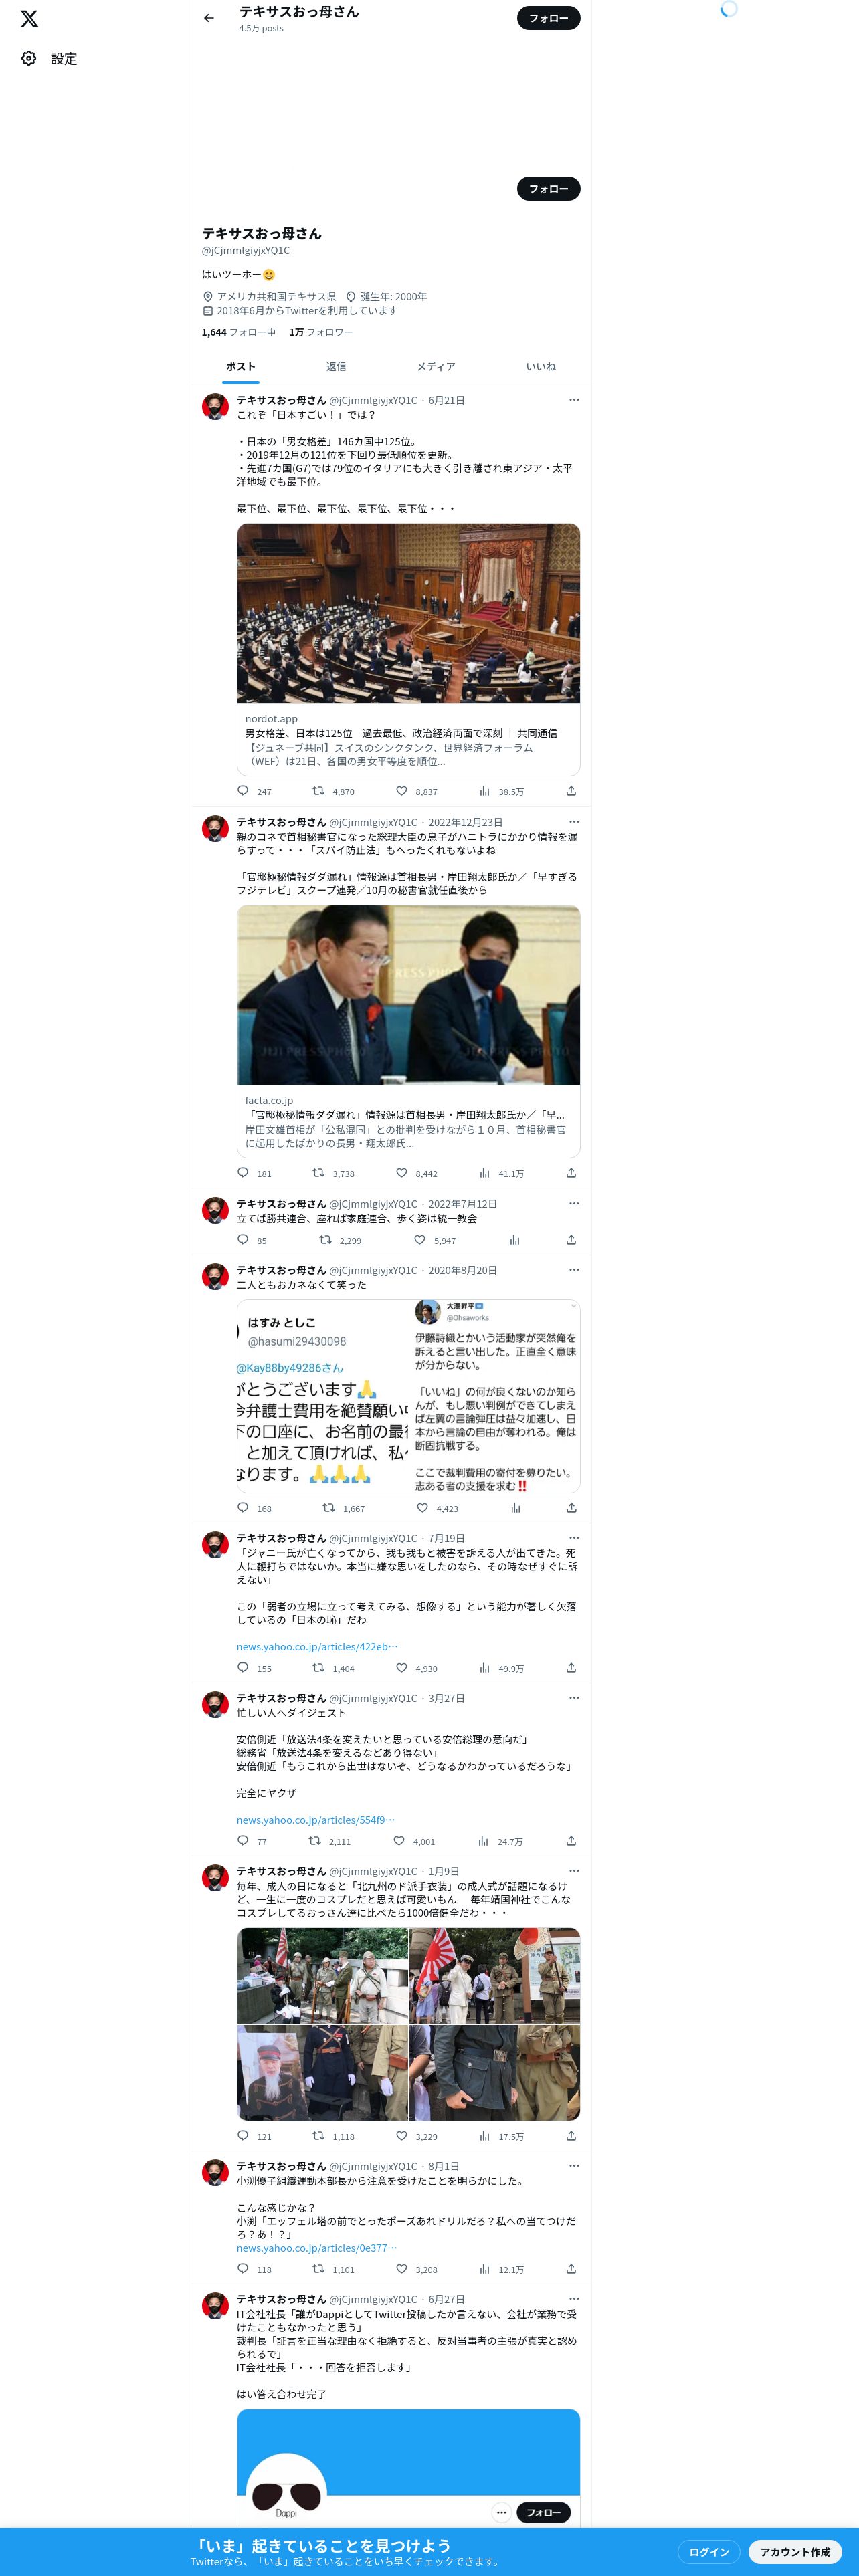Click the フォロー button below the banner

point(548,189)
